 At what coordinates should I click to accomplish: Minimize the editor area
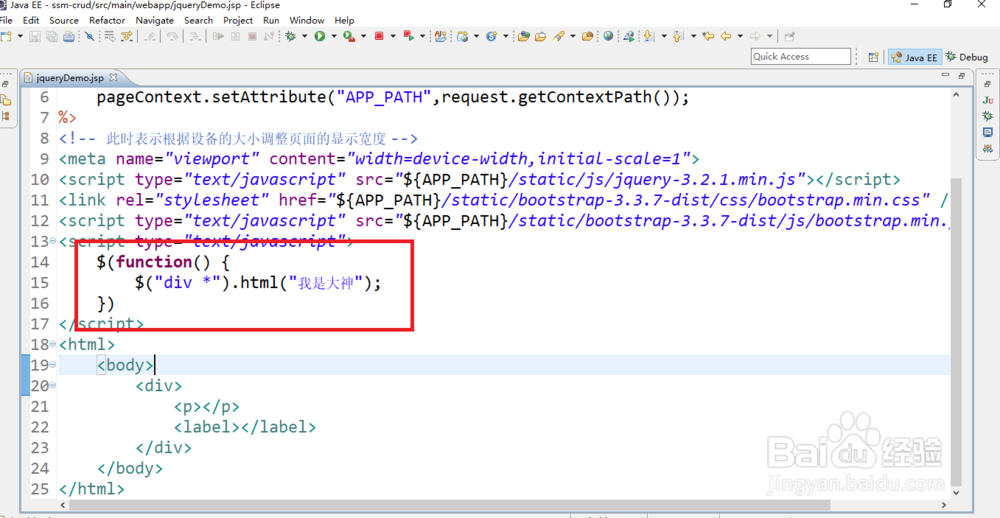tap(946, 75)
